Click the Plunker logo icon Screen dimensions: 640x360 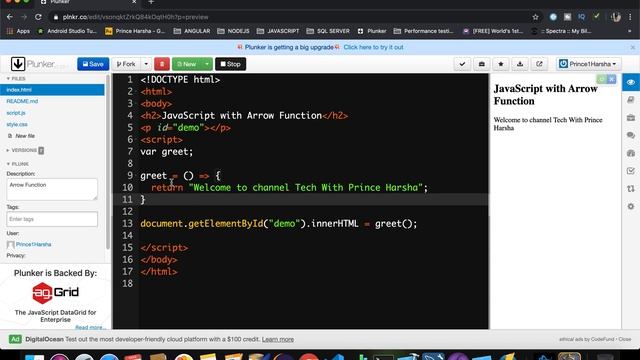[18, 64]
